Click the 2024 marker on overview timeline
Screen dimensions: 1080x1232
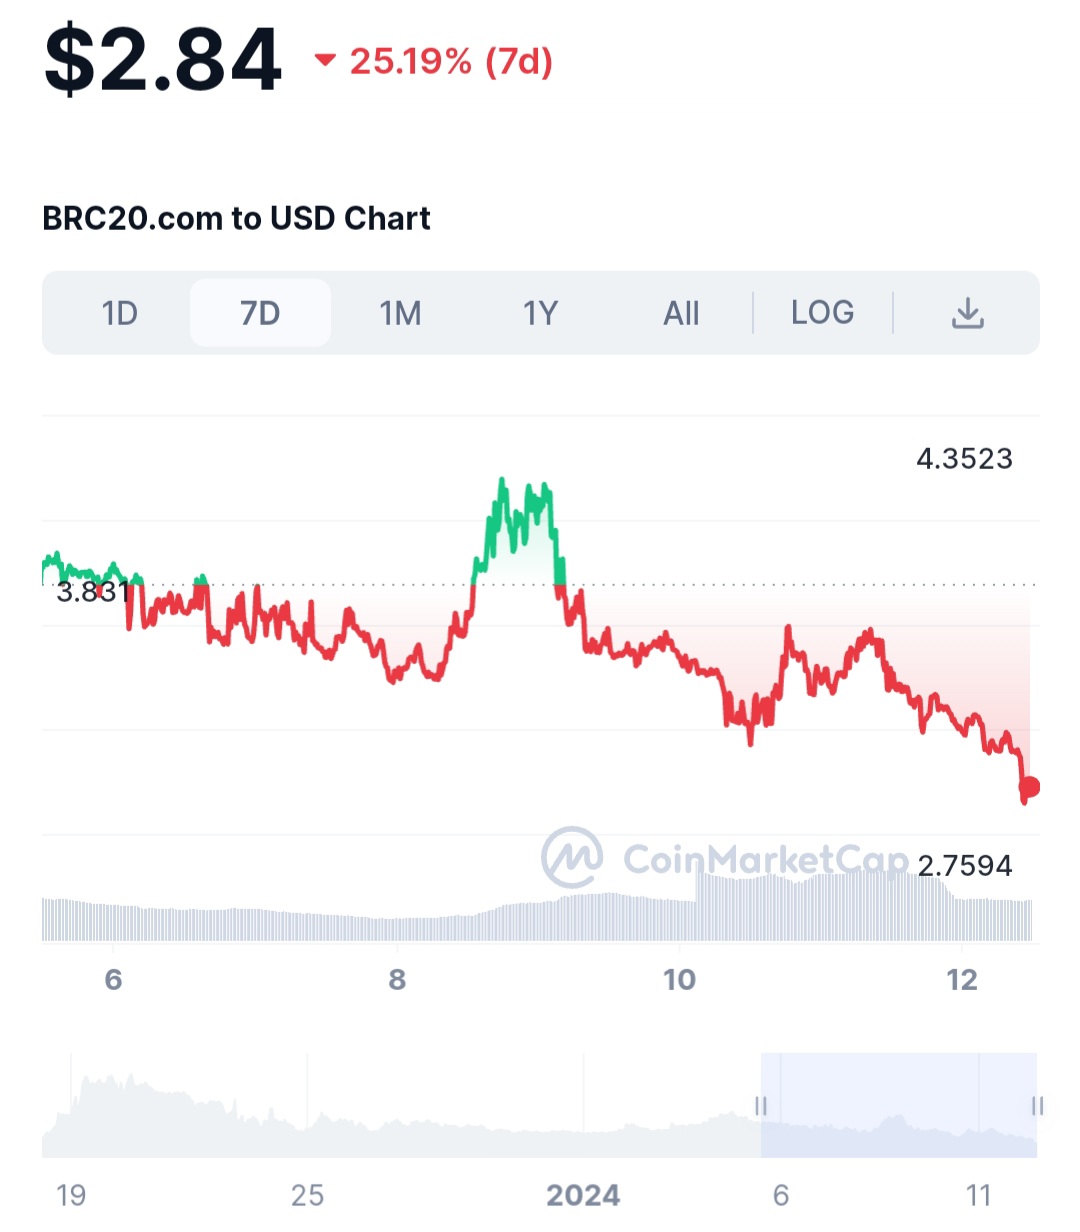click(583, 1195)
